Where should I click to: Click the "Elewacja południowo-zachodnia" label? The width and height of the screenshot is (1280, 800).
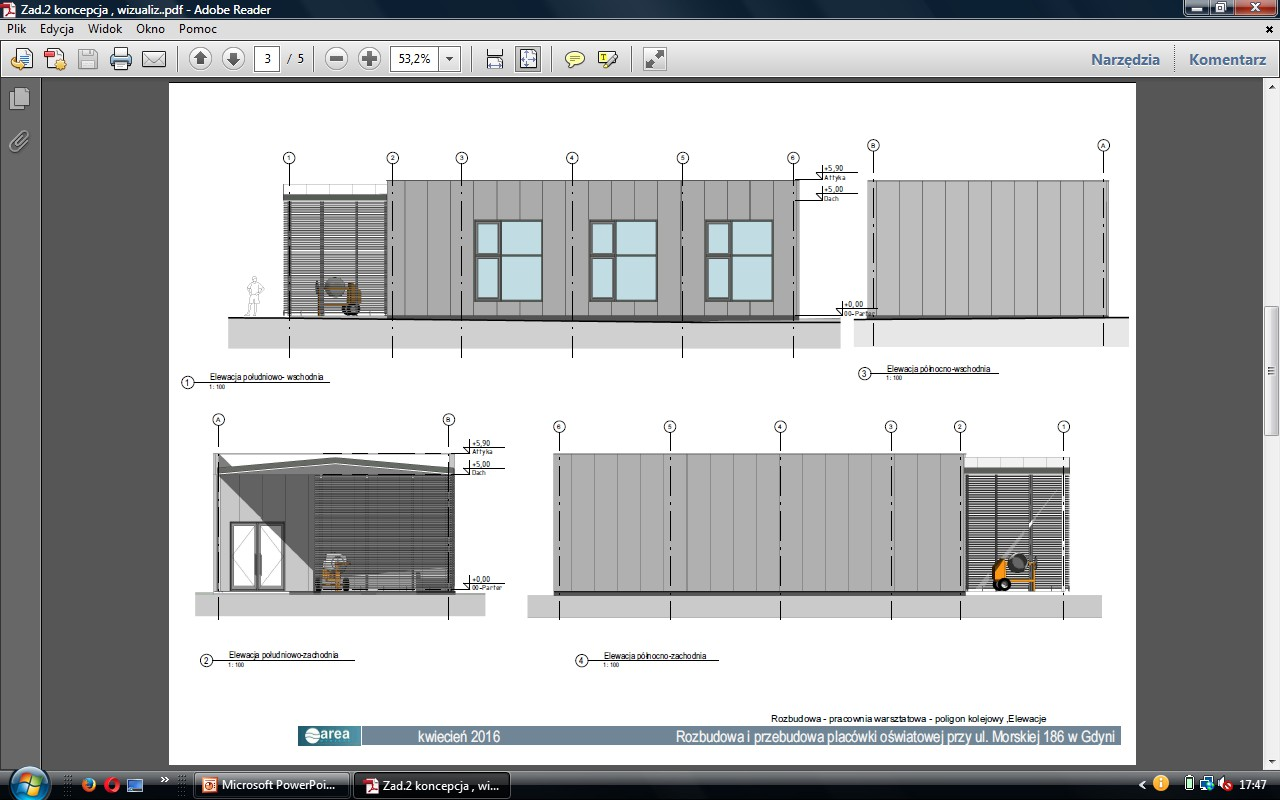[284, 655]
